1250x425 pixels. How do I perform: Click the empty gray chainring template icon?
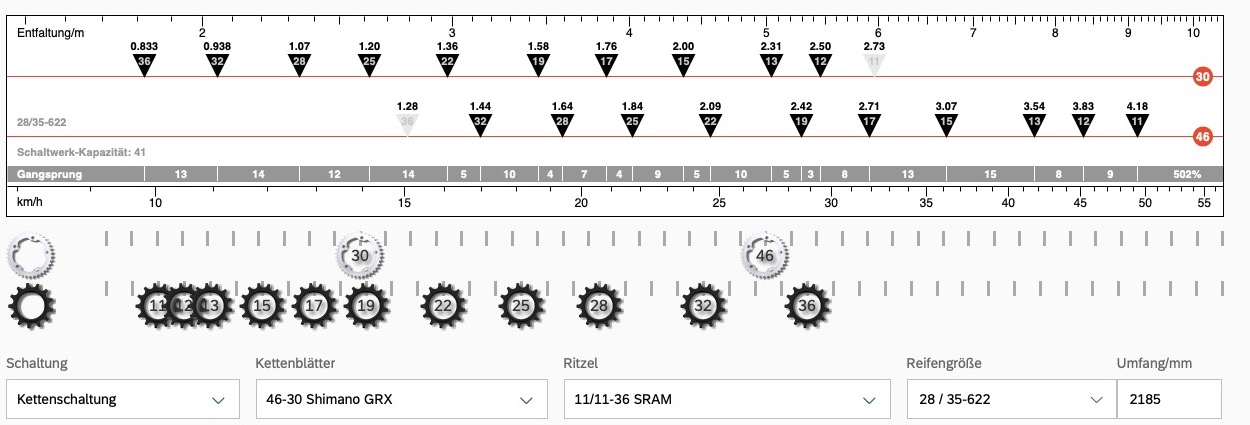point(30,255)
